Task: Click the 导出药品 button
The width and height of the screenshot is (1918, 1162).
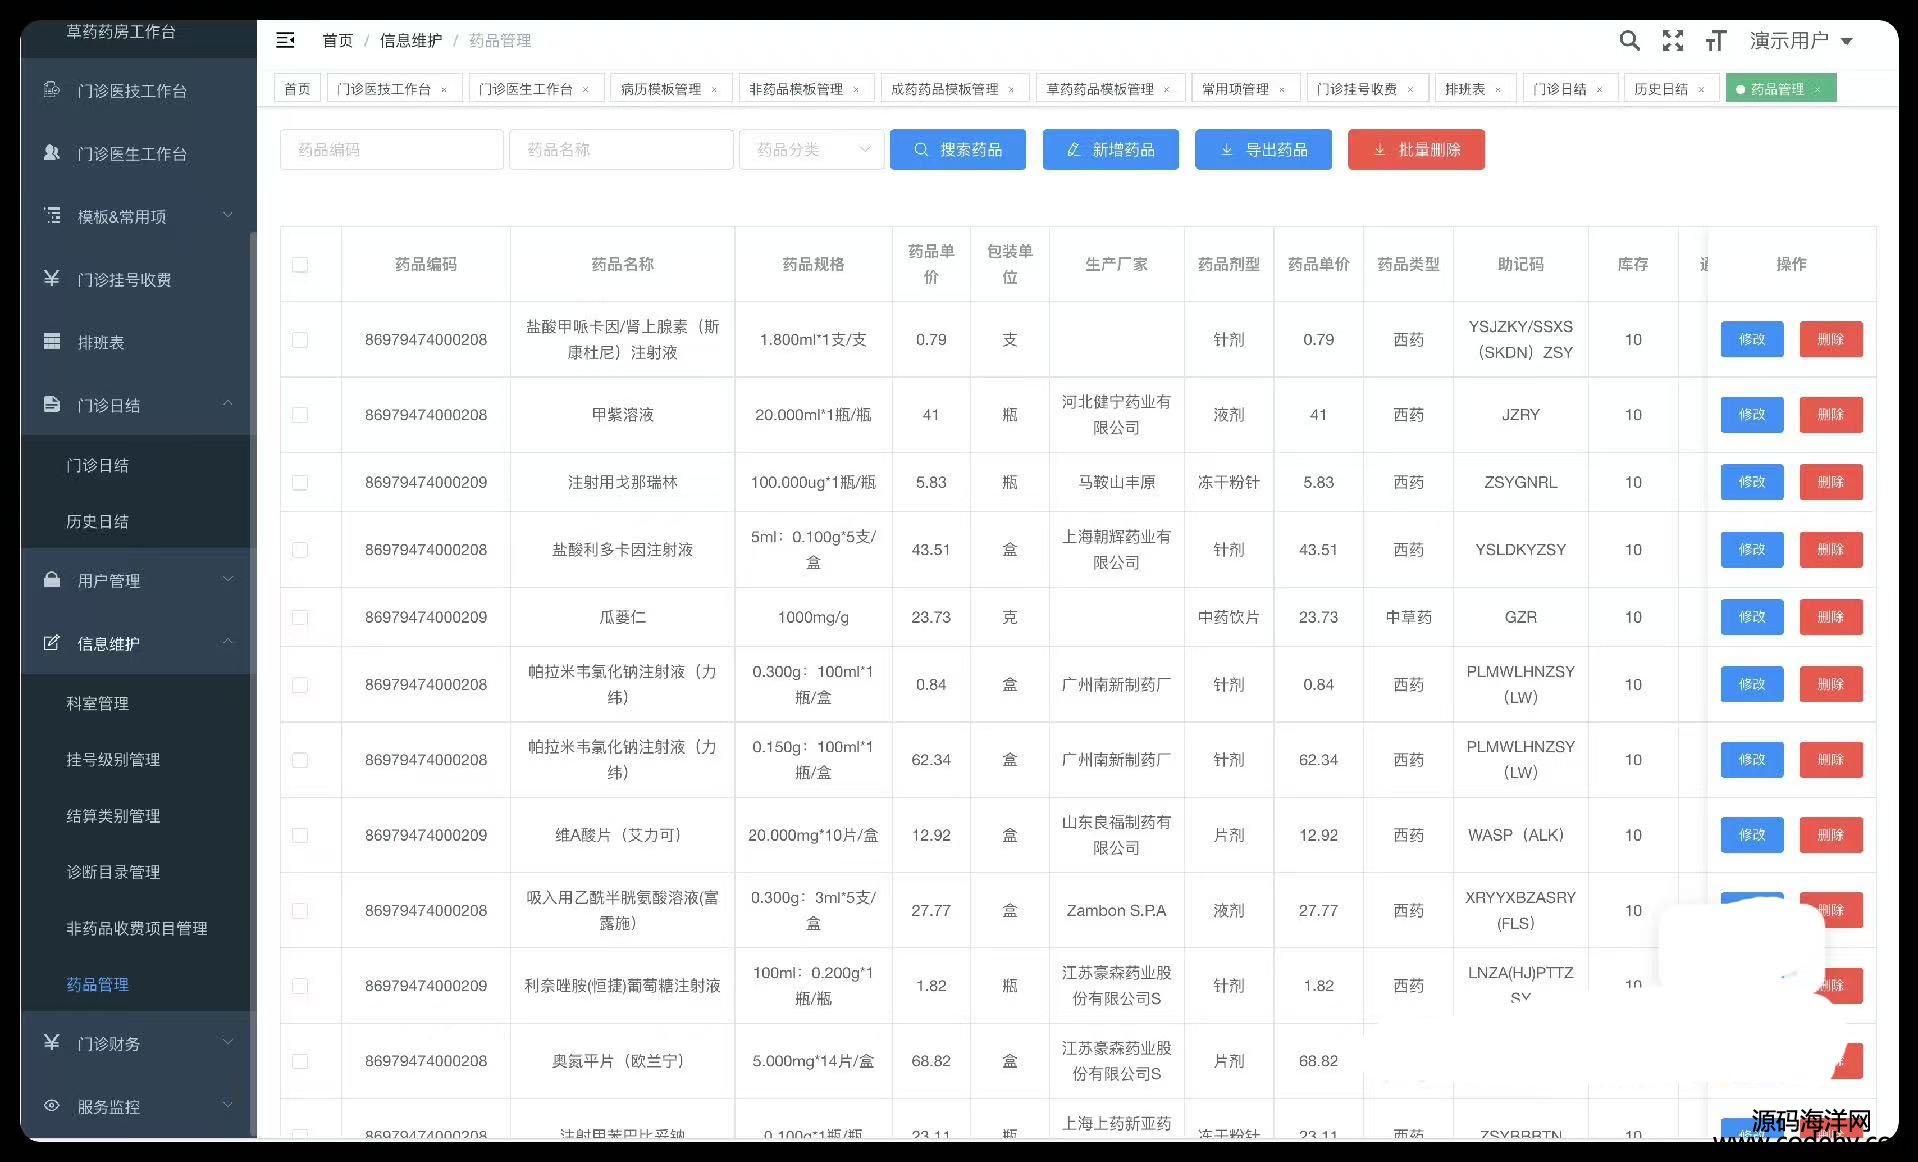Action: (x=1263, y=150)
